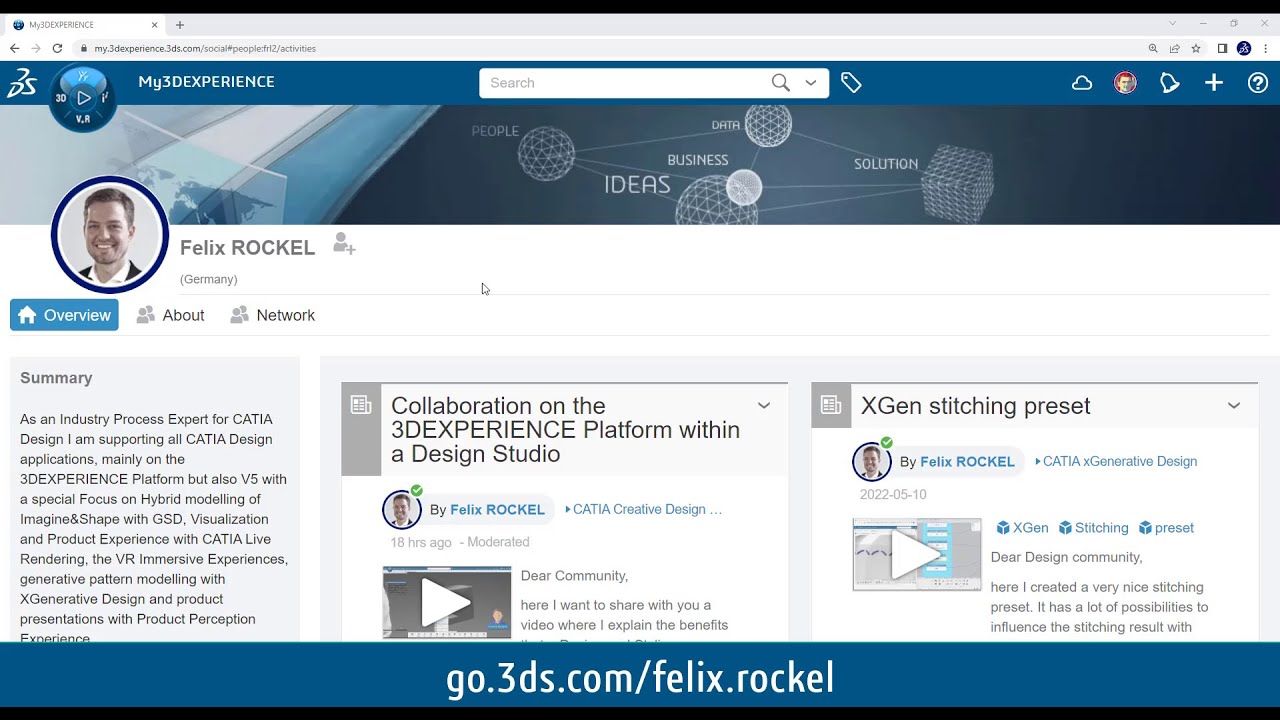Expand the XGen stitching preset chevron menu
Image resolution: width=1280 pixels, height=720 pixels.
point(1234,405)
